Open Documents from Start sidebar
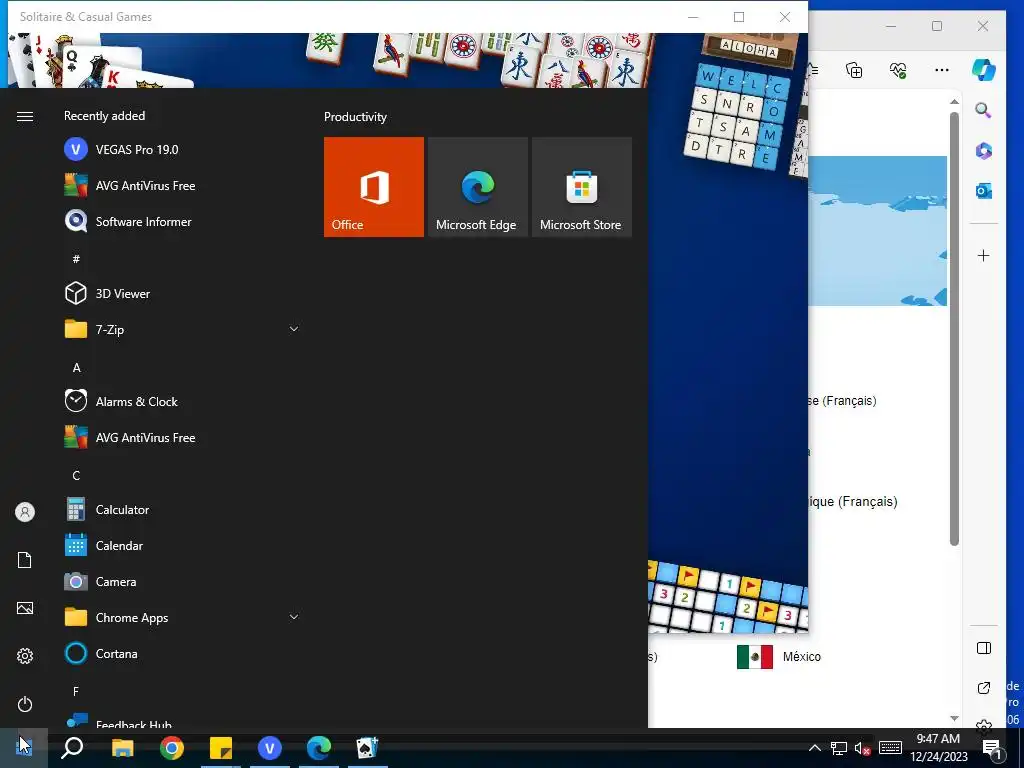Viewport: 1024px width, 768px height. click(x=25, y=560)
